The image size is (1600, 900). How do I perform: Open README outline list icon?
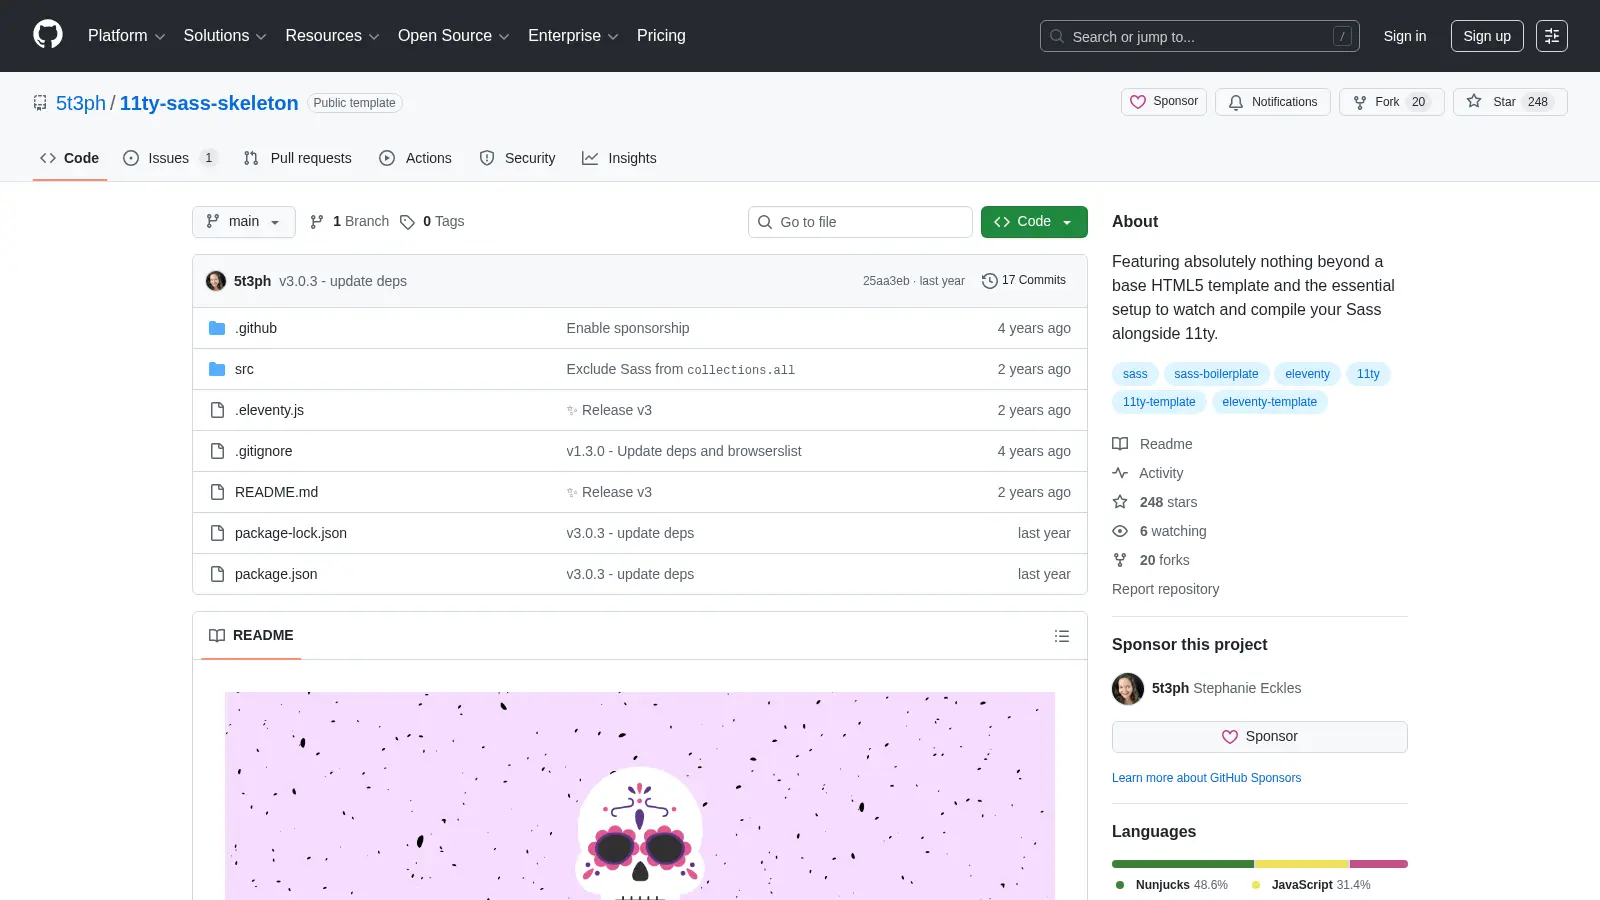click(x=1062, y=636)
